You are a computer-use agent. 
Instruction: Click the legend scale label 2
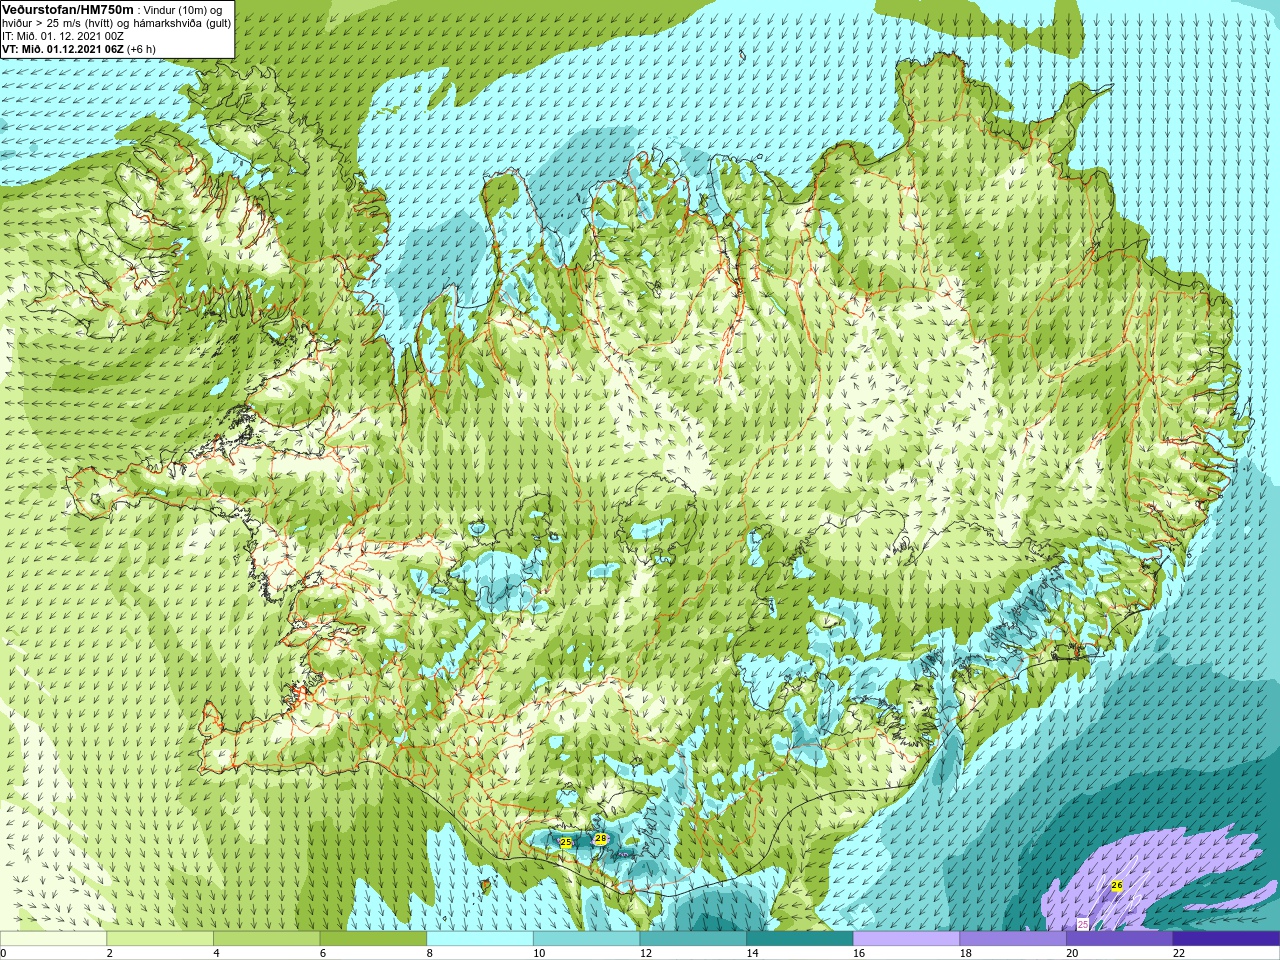tap(109, 953)
